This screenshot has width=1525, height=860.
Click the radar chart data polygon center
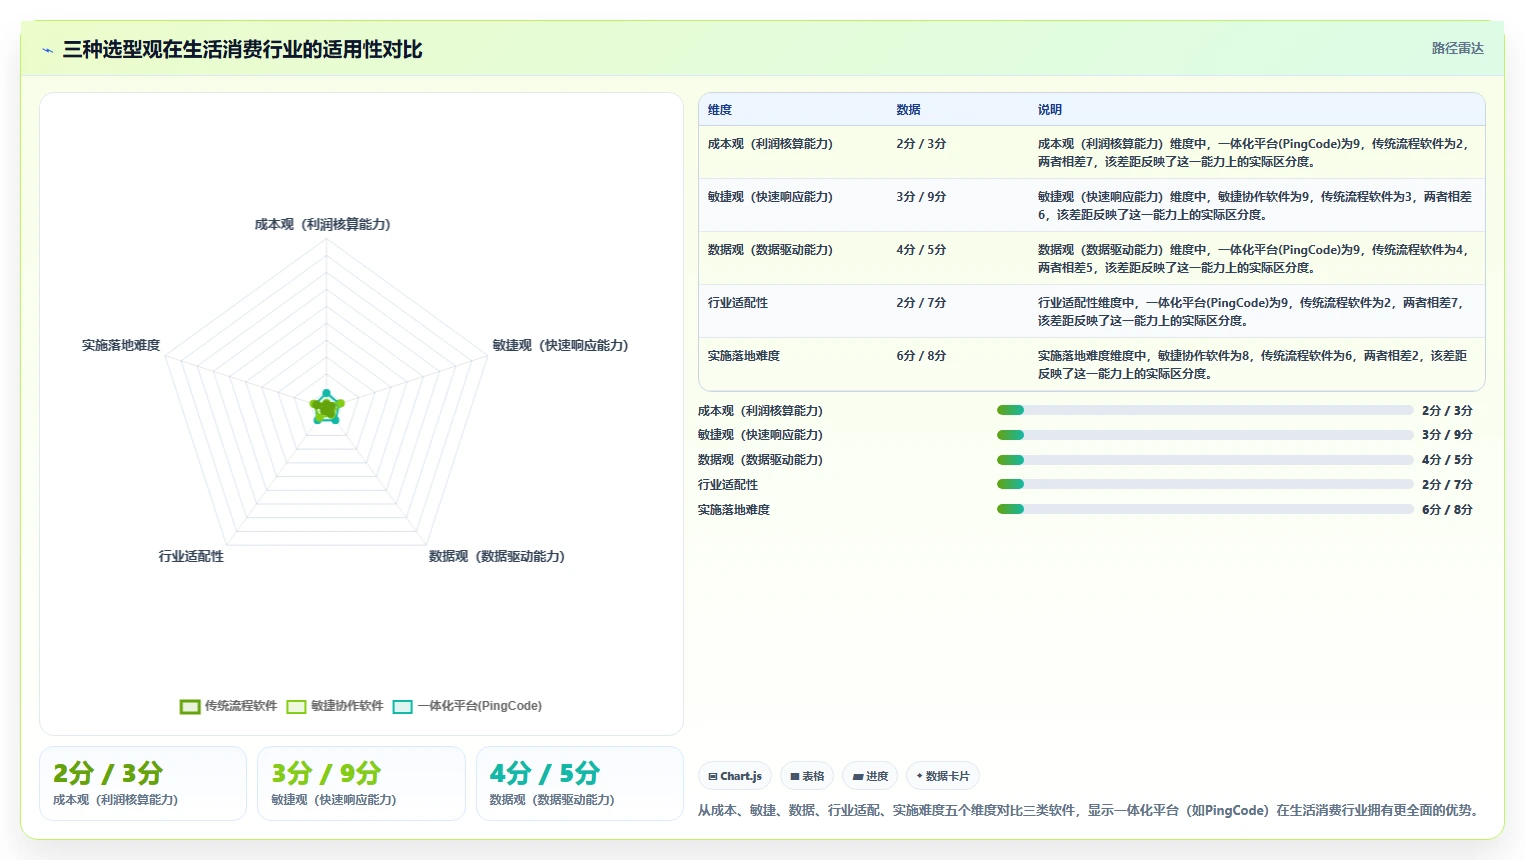pos(327,408)
